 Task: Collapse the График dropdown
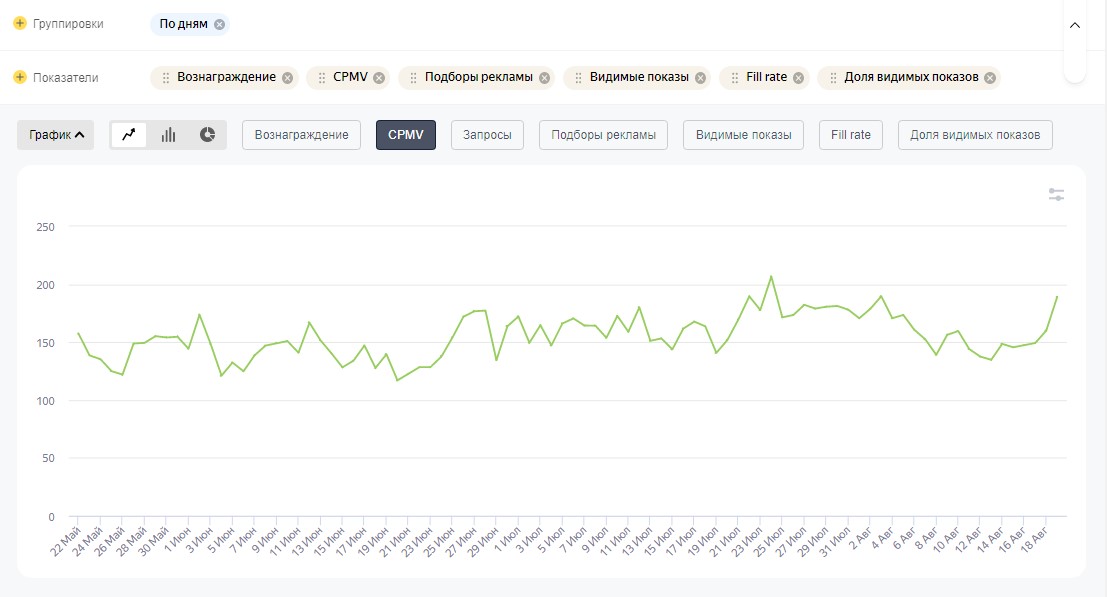pos(55,135)
